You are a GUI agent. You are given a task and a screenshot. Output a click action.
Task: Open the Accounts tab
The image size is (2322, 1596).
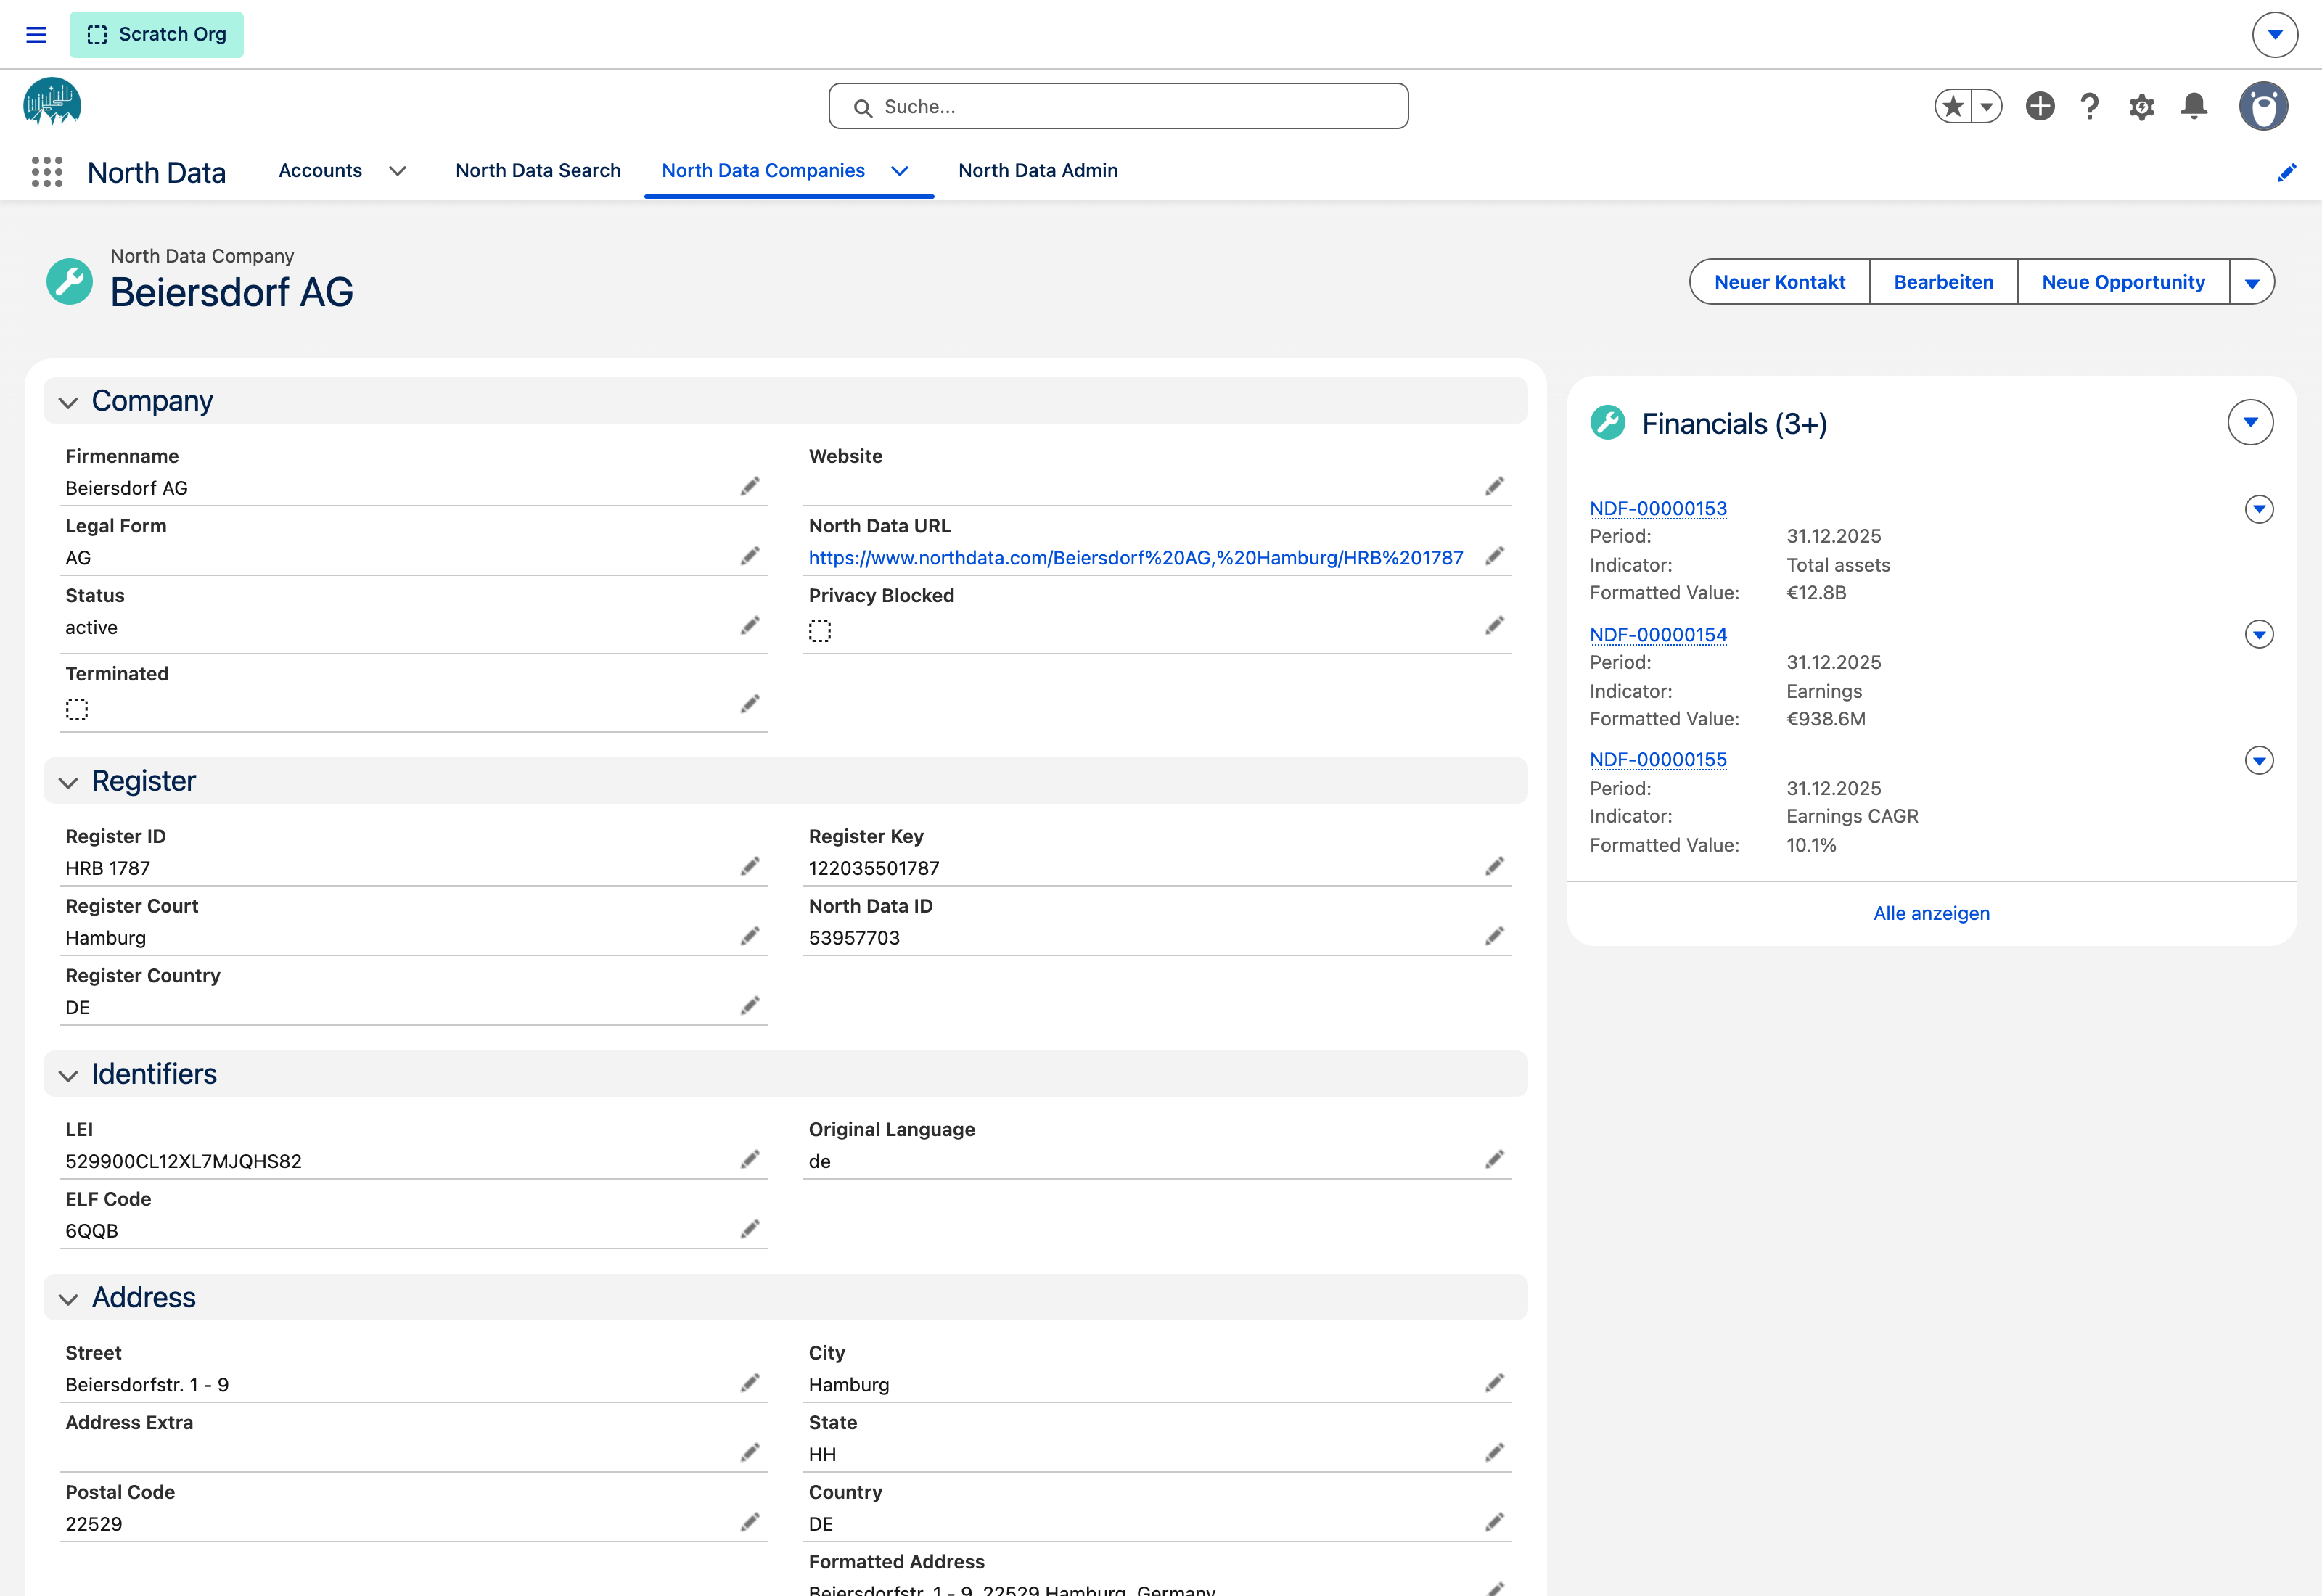coord(320,171)
